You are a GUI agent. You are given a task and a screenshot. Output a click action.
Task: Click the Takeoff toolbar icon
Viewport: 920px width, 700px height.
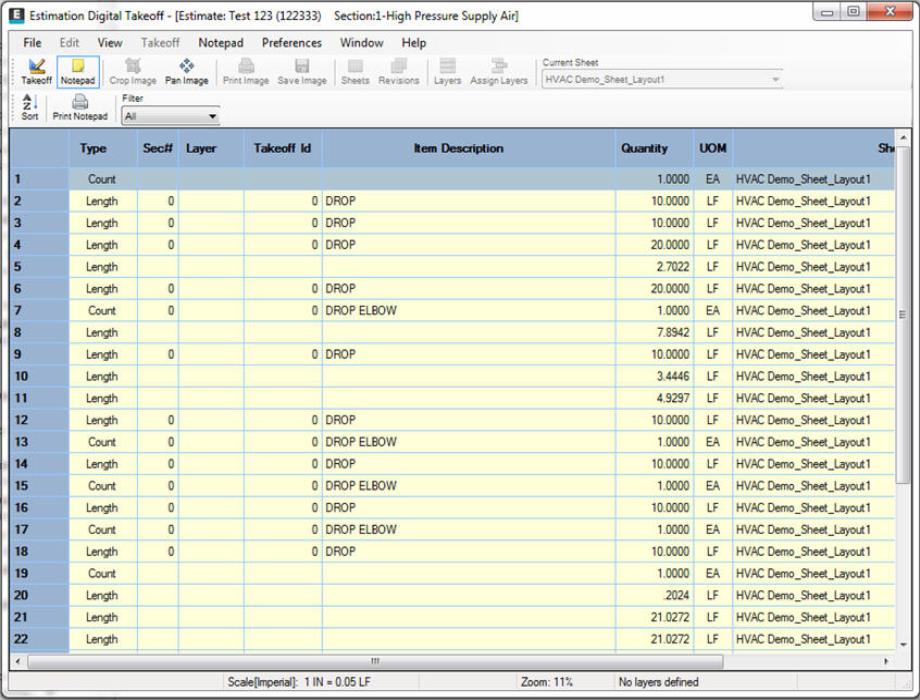pyautogui.click(x=36, y=72)
